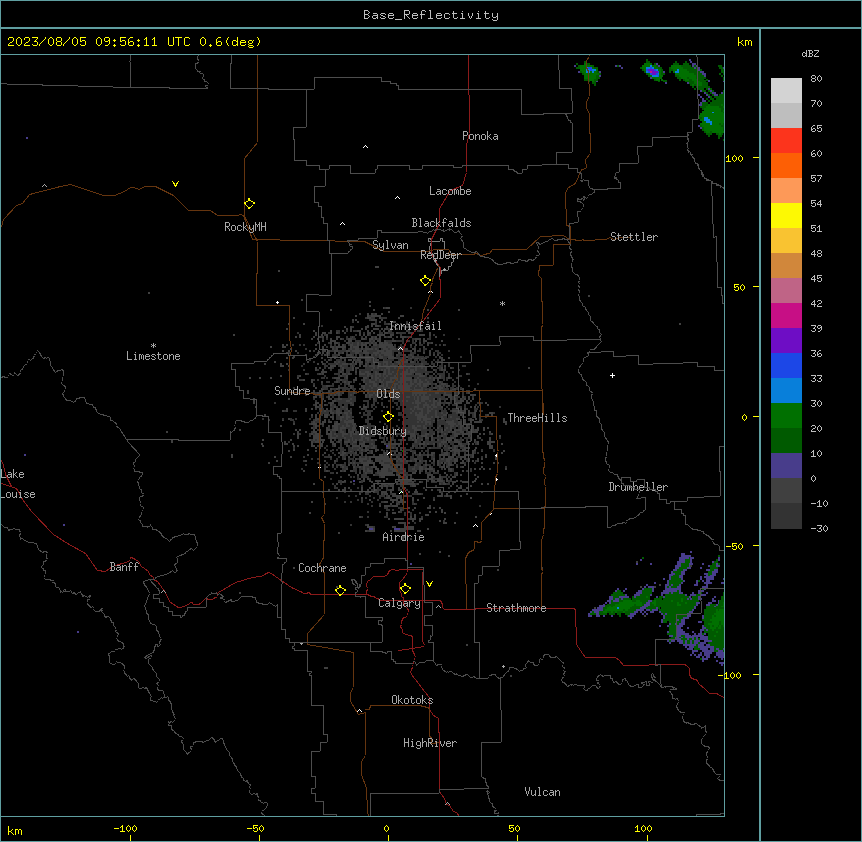The image size is (862, 842).
Task: Click the blue-cored storm cell near the top edge
Action: (x=653, y=71)
